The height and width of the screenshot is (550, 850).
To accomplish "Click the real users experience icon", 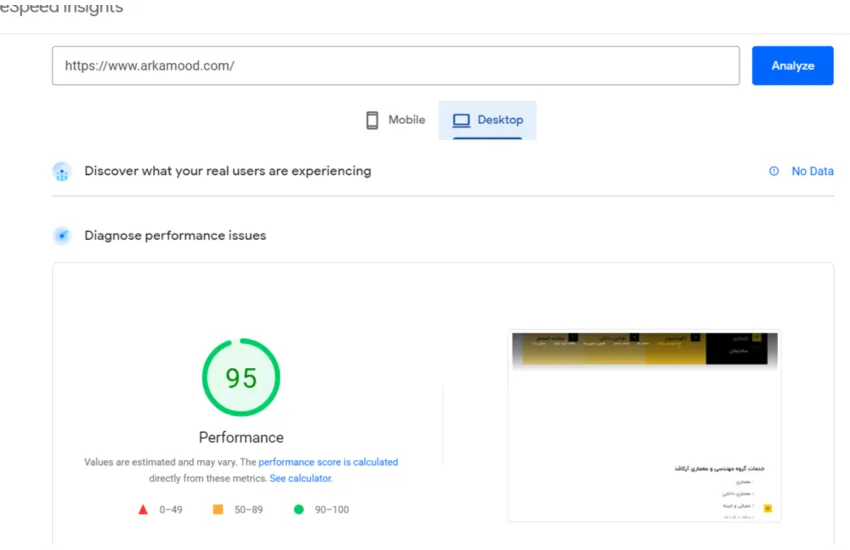I will [x=62, y=172].
